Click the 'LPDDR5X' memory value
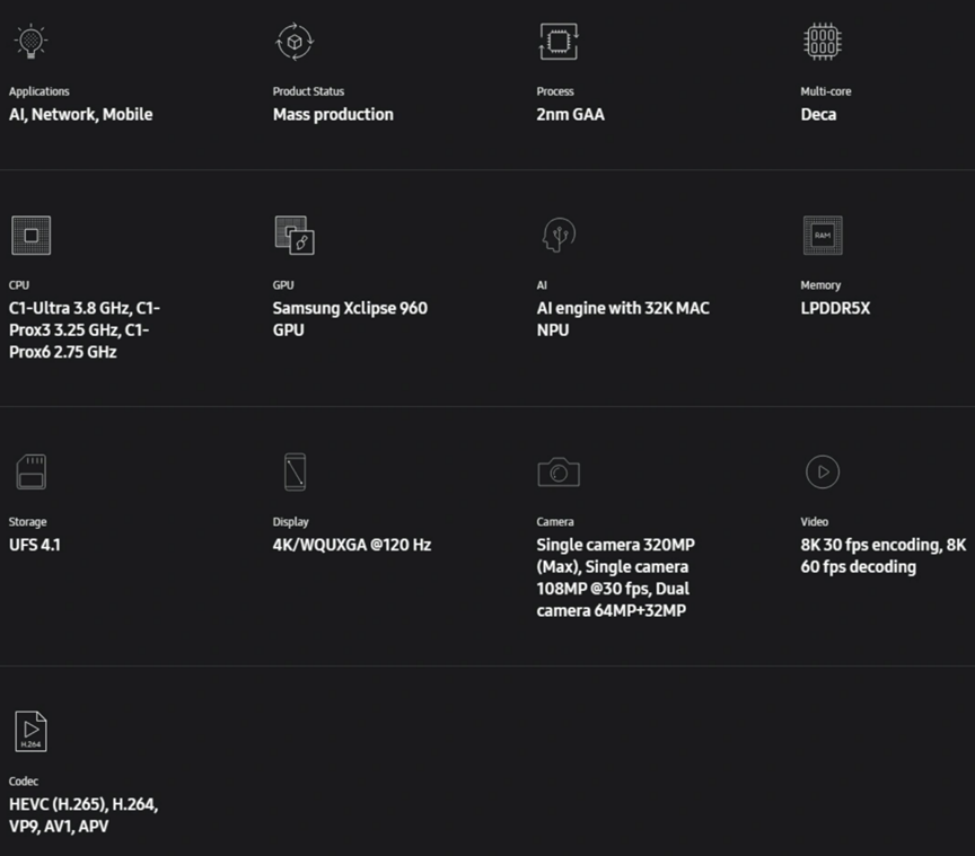Screen dimensions: 975x857 [x=835, y=309]
